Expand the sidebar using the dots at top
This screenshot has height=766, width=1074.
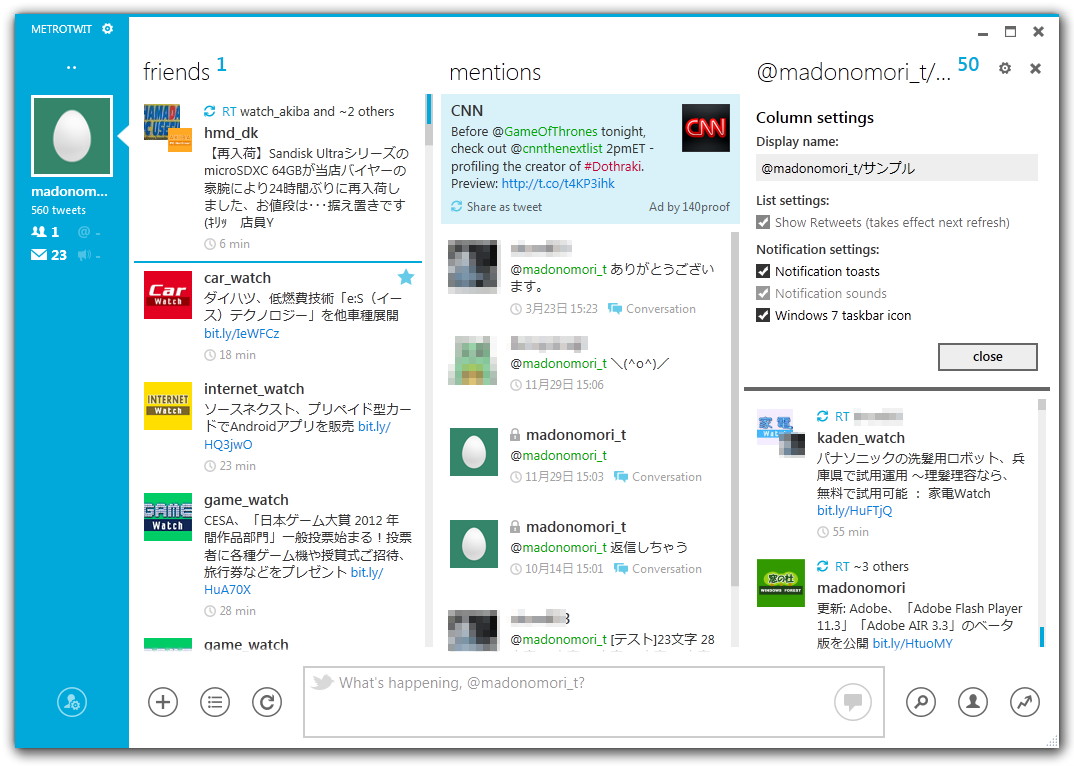pos(71,66)
